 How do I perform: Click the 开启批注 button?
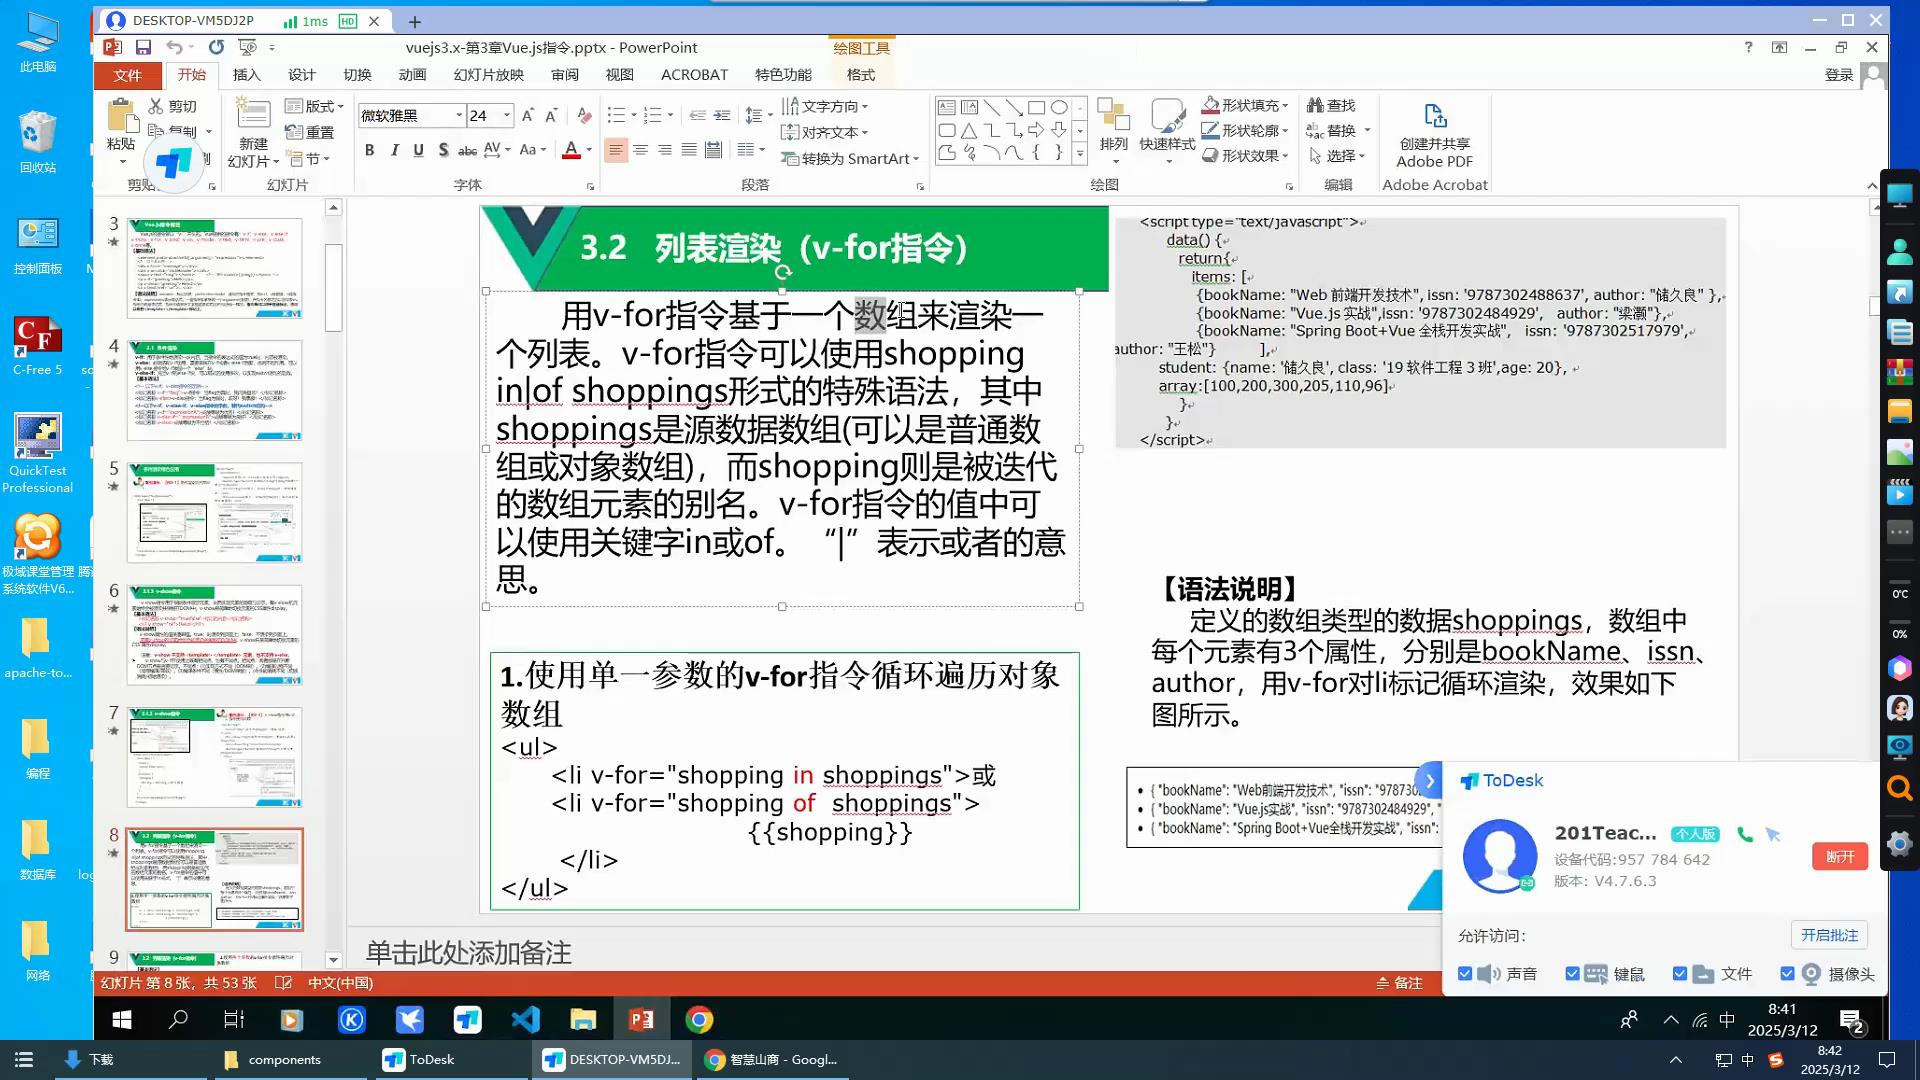(1828, 935)
